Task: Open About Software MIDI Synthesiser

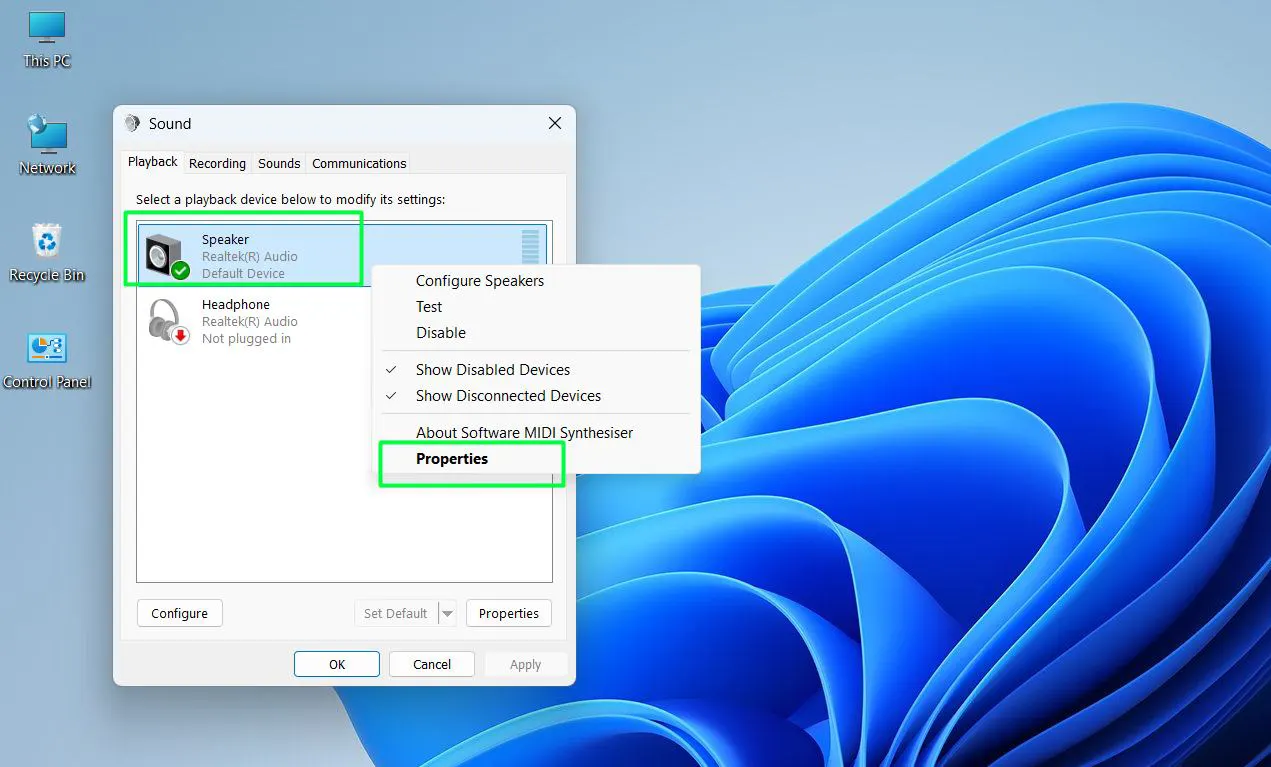Action: (x=525, y=432)
